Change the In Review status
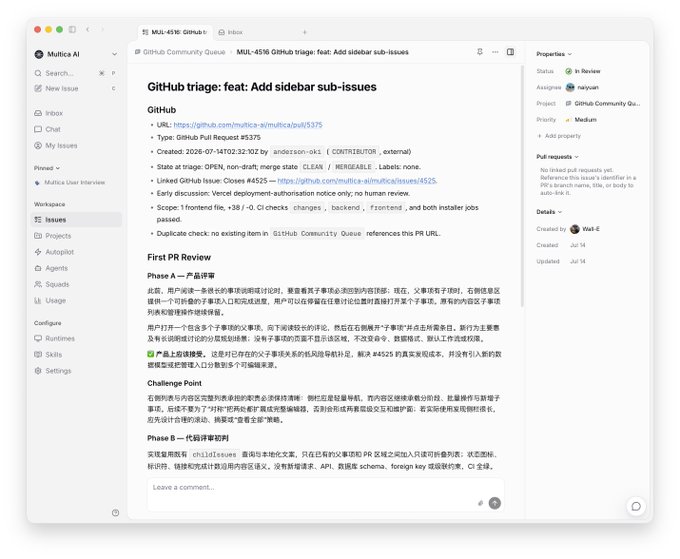The width and height of the screenshot is (680, 559). tap(583, 71)
